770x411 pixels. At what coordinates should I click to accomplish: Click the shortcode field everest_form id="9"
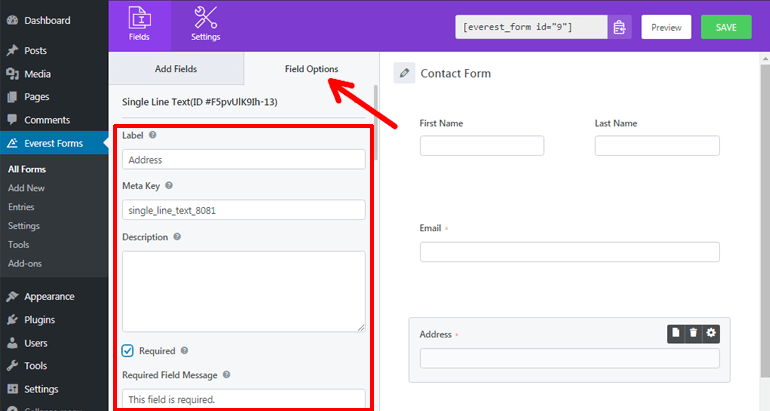(x=531, y=27)
